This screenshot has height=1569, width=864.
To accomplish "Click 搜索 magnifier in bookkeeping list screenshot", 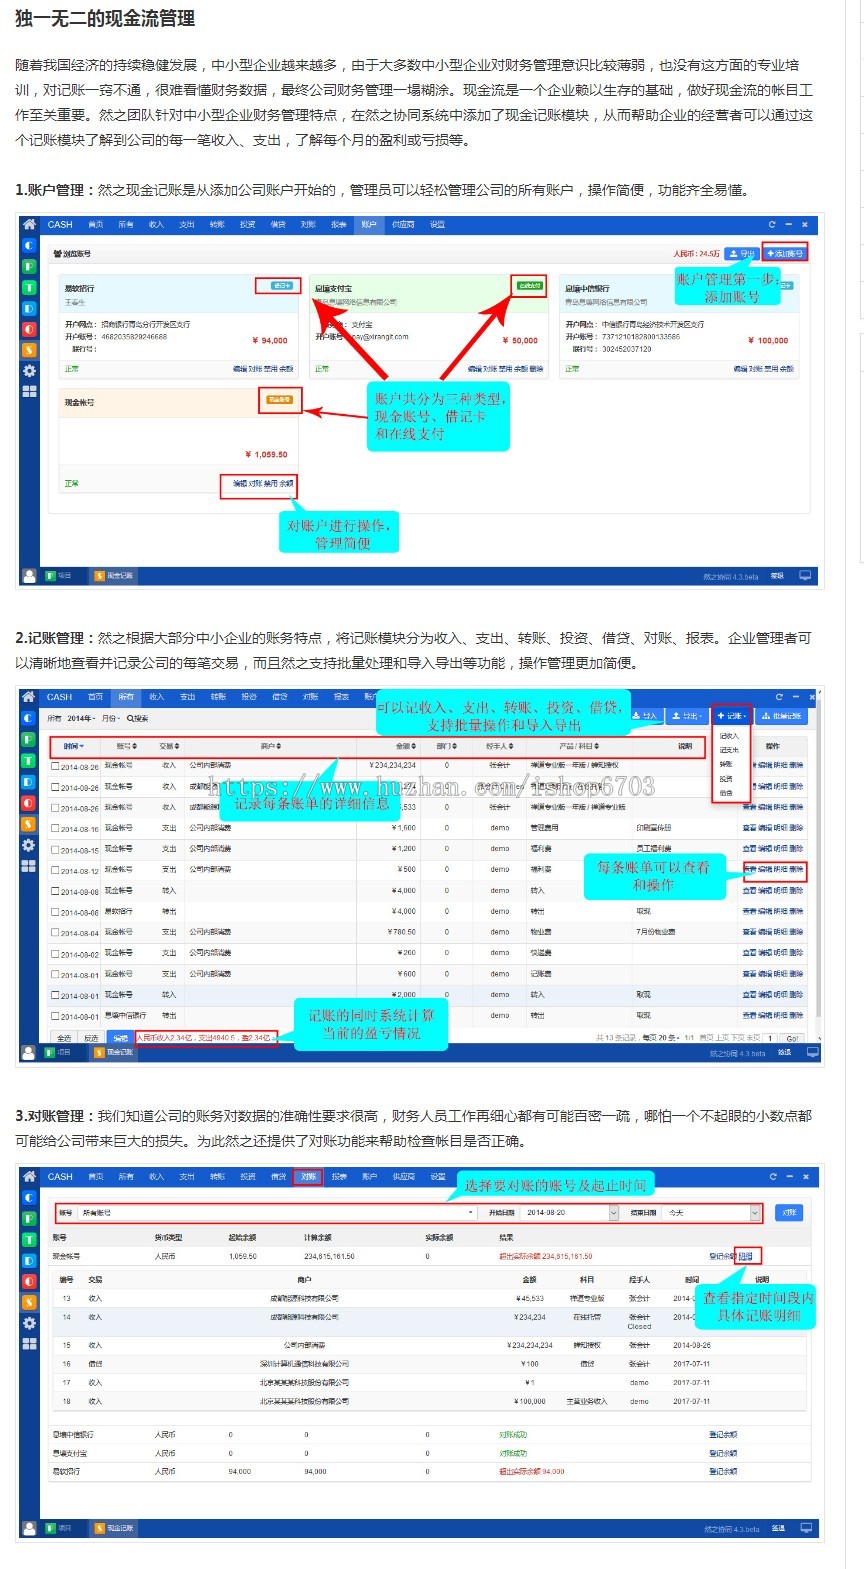I will (x=137, y=718).
